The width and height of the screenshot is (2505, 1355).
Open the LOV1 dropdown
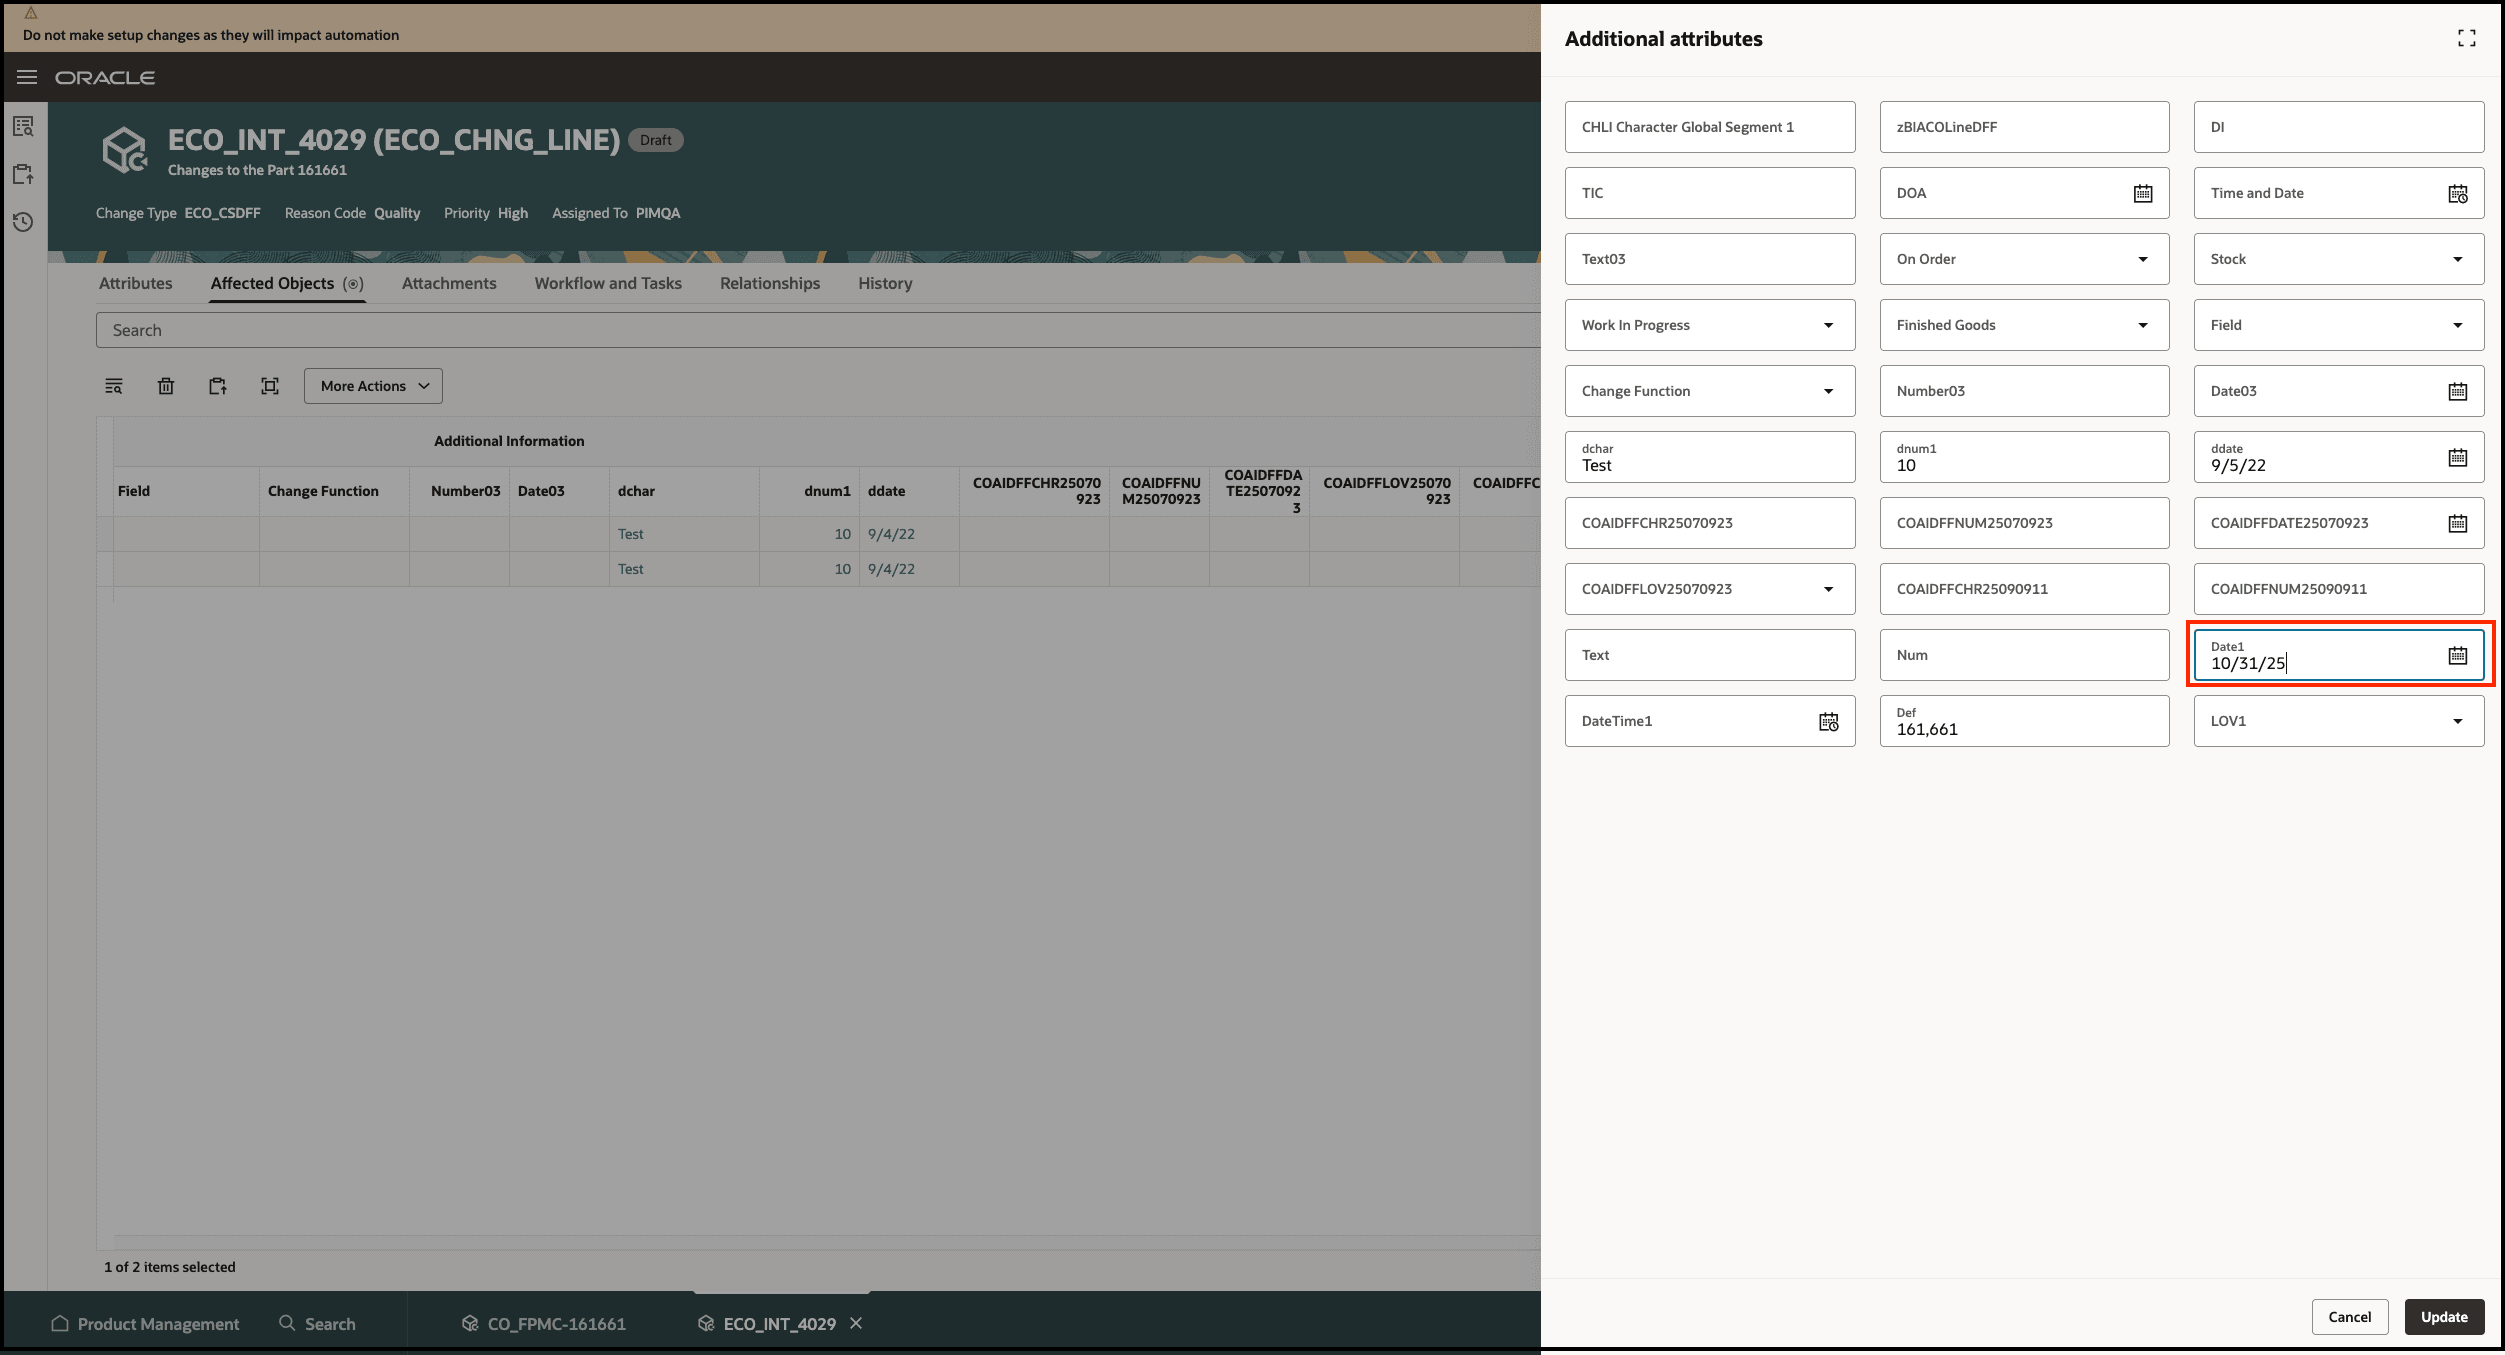[x=2459, y=721]
